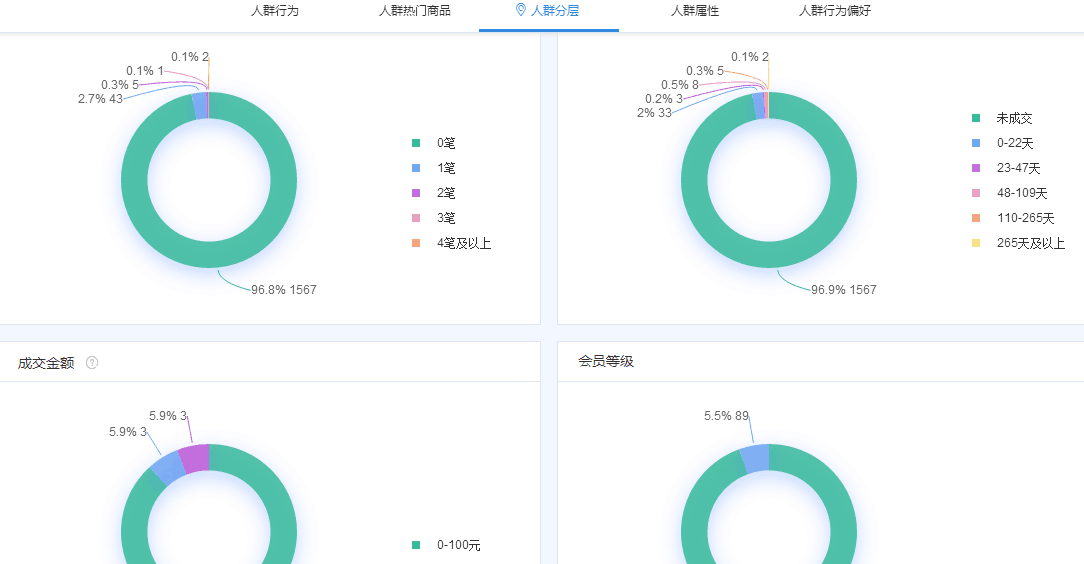Image resolution: width=1084 pixels, height=564 pixels.
Task: Toggle the 23-47天 legend entry
Action: tap(1006, 168)
